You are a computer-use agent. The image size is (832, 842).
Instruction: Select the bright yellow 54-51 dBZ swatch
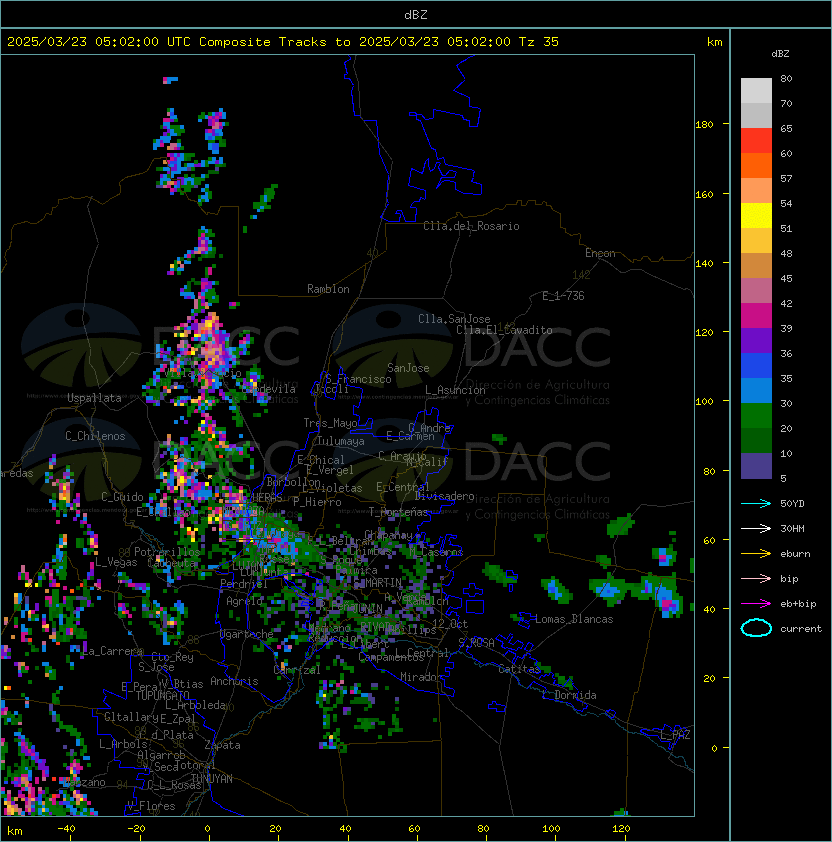tap(756, 216)
